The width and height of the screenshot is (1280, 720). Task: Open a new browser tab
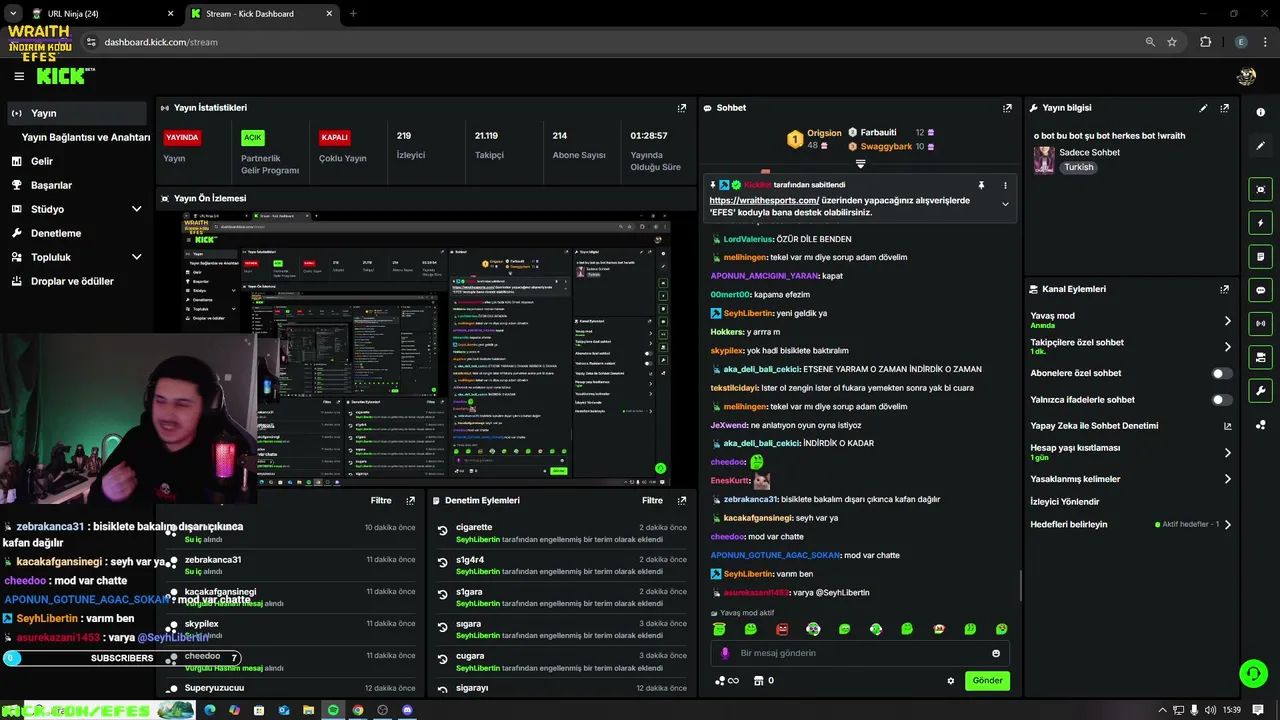tap(352, 14)
